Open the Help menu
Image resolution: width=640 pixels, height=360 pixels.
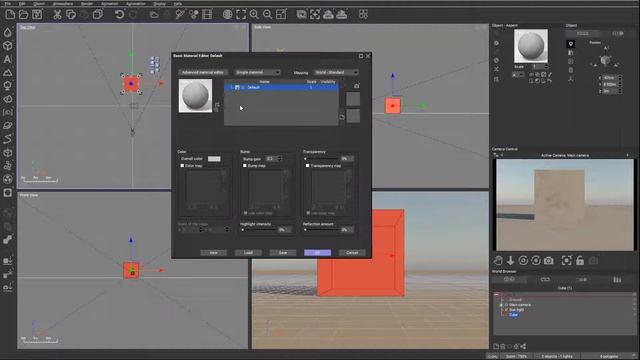(178, 4)
